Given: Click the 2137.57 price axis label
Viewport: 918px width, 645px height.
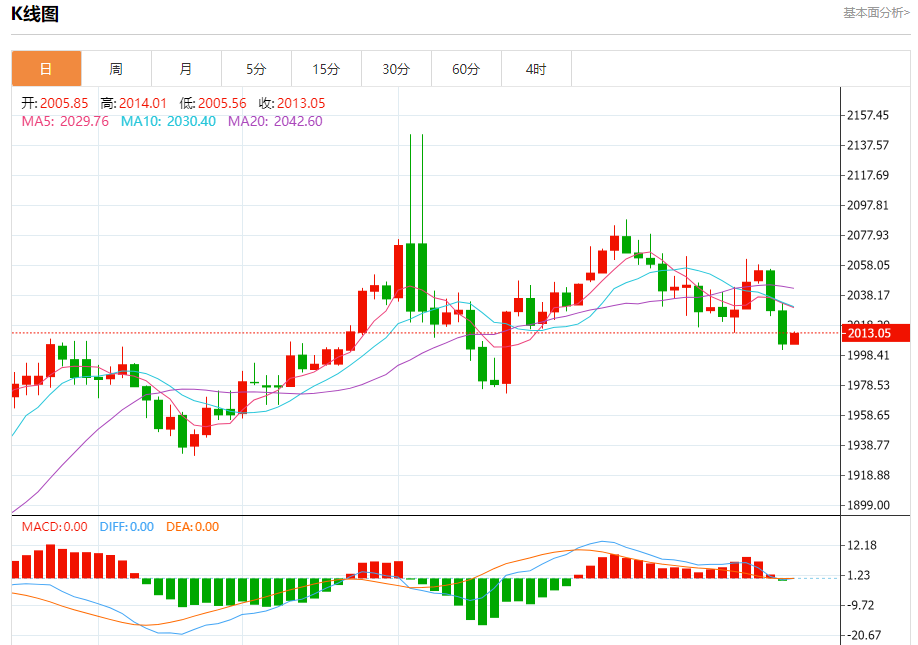Looking at the screenshot, I should [868, 145].
